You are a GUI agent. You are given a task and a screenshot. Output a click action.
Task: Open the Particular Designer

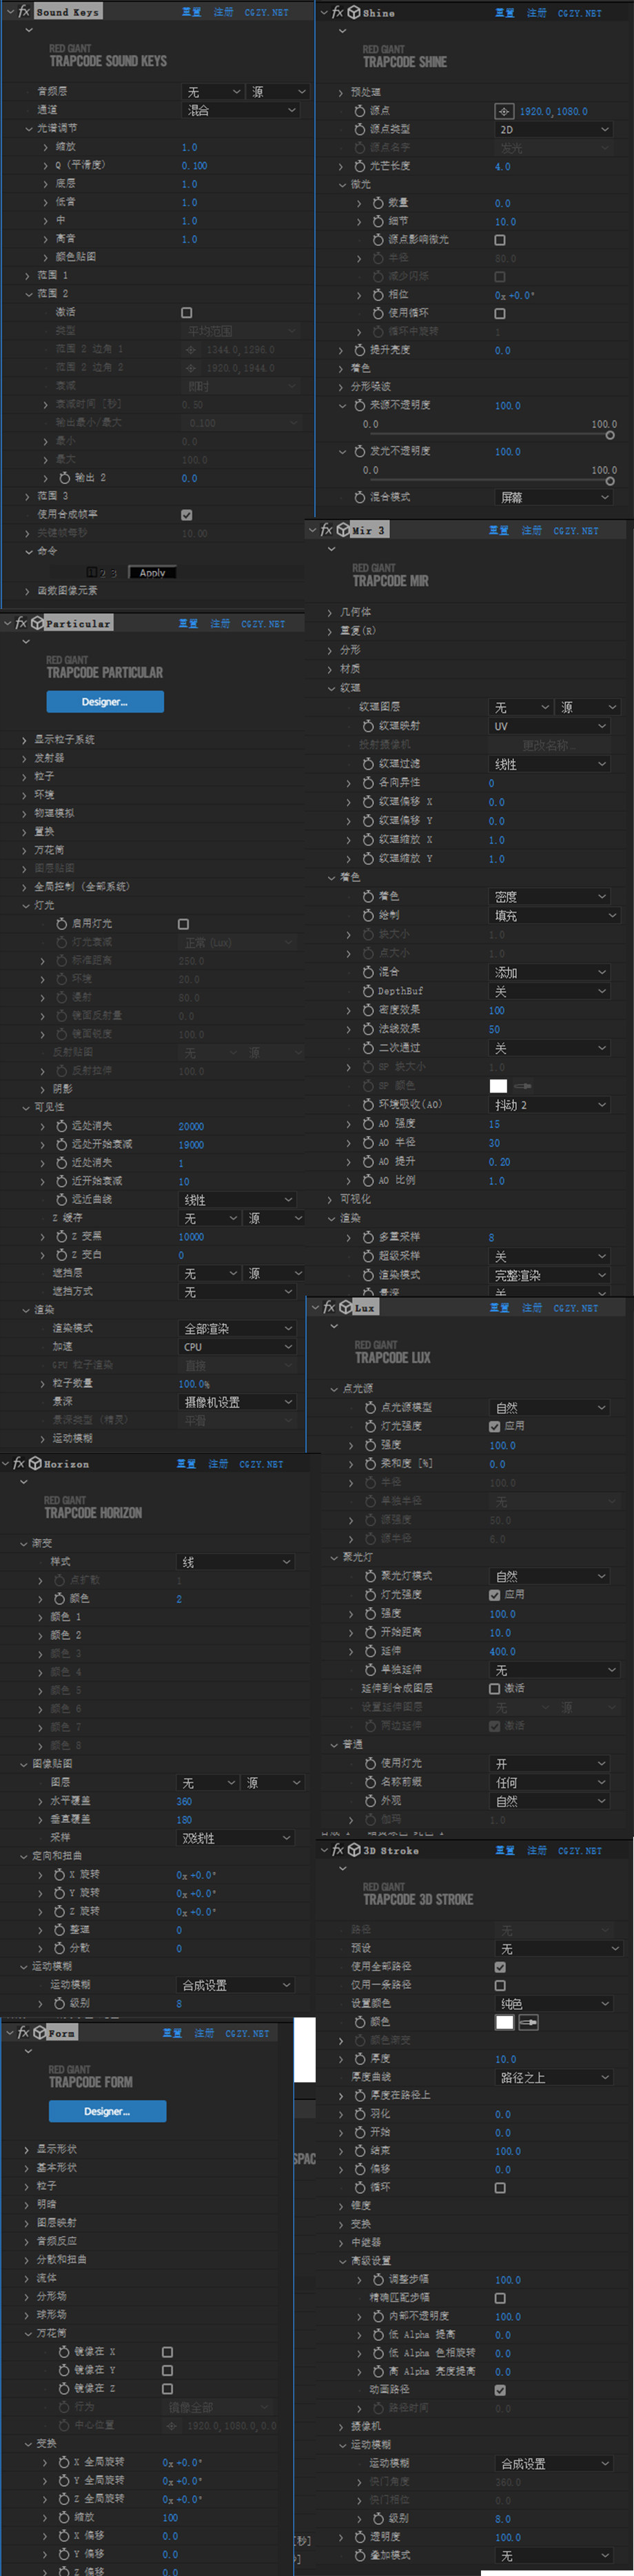[x=105, y=702]
